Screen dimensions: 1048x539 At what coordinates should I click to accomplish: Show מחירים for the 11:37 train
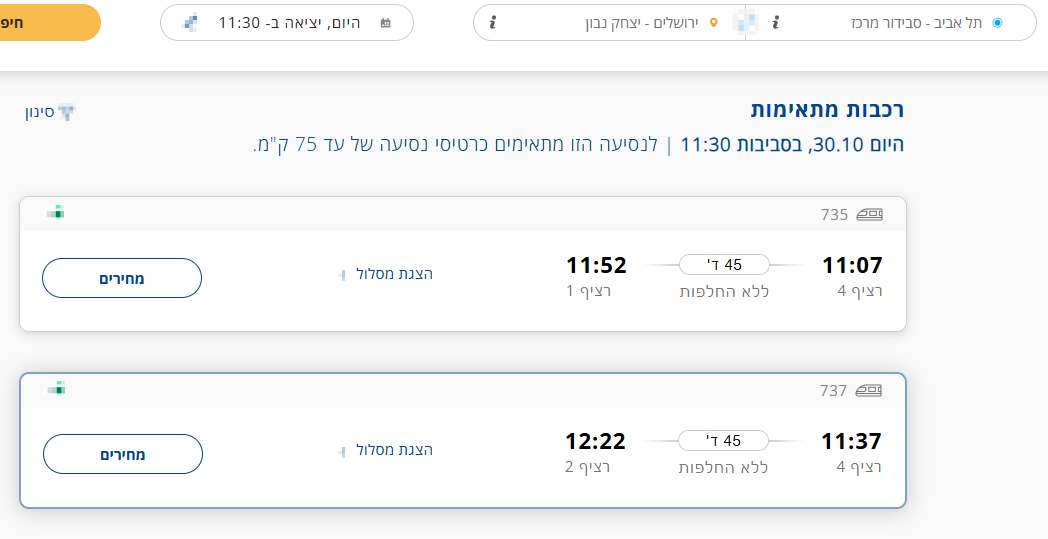point(122,454)
